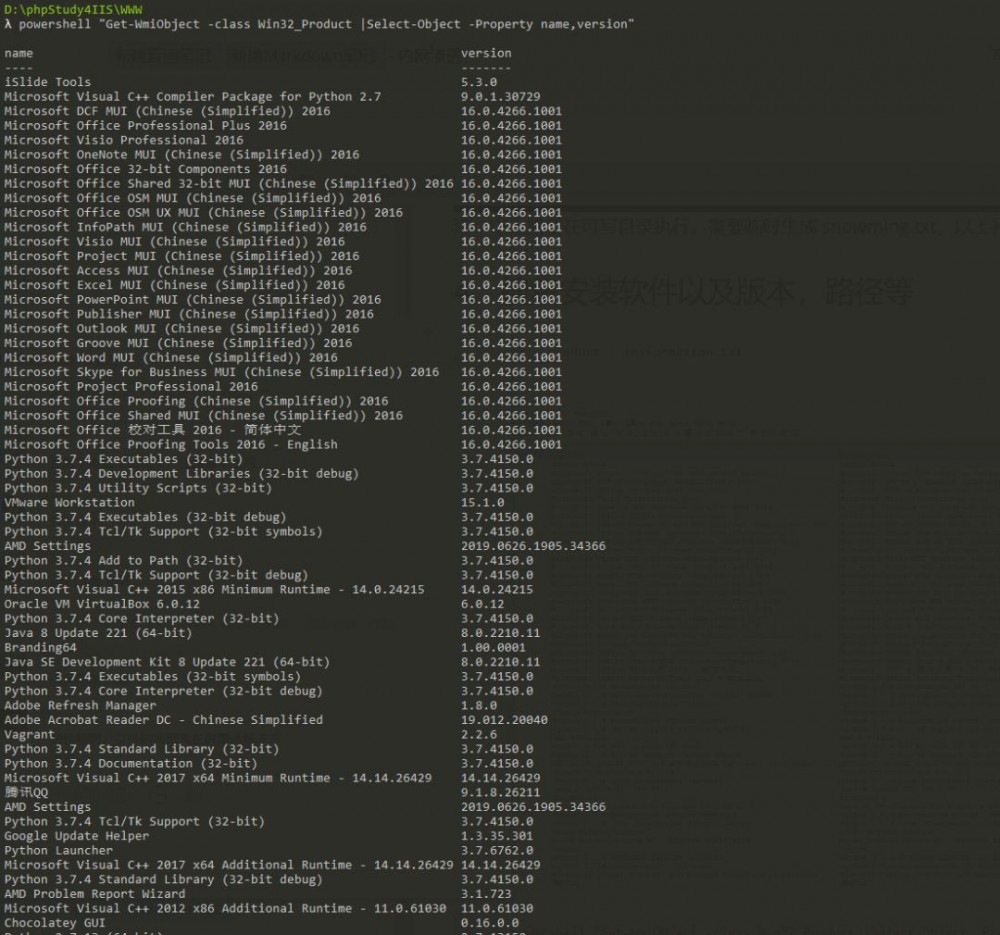
Task: Click 'Python 3.7.4 Development Libraries (32-bit debug)'
Action: 182,474
